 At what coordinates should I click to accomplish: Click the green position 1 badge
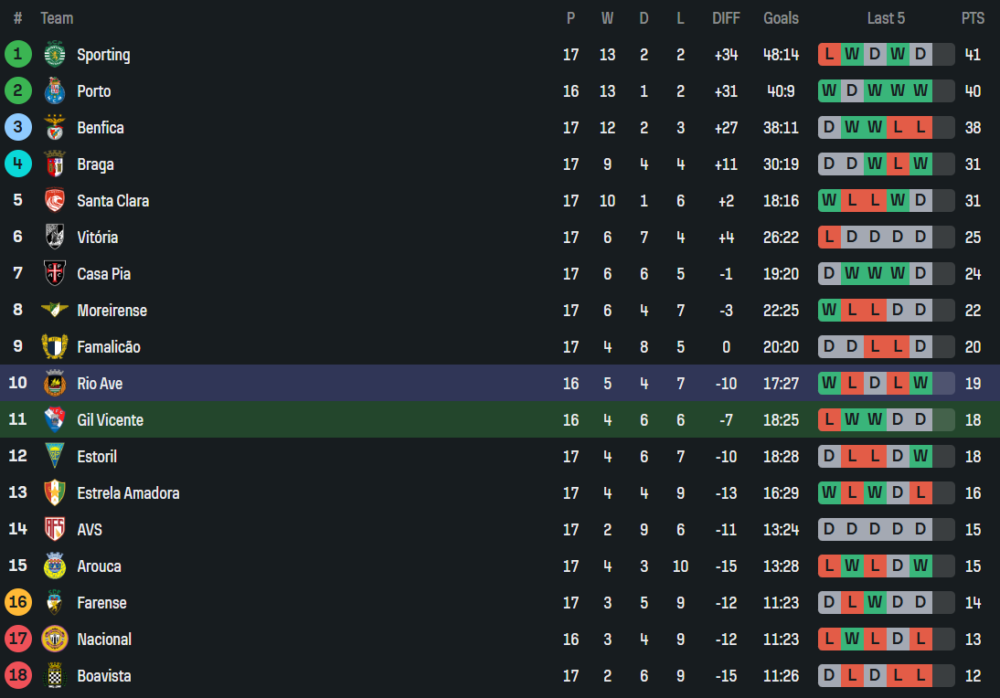click(x=18, y=55)
